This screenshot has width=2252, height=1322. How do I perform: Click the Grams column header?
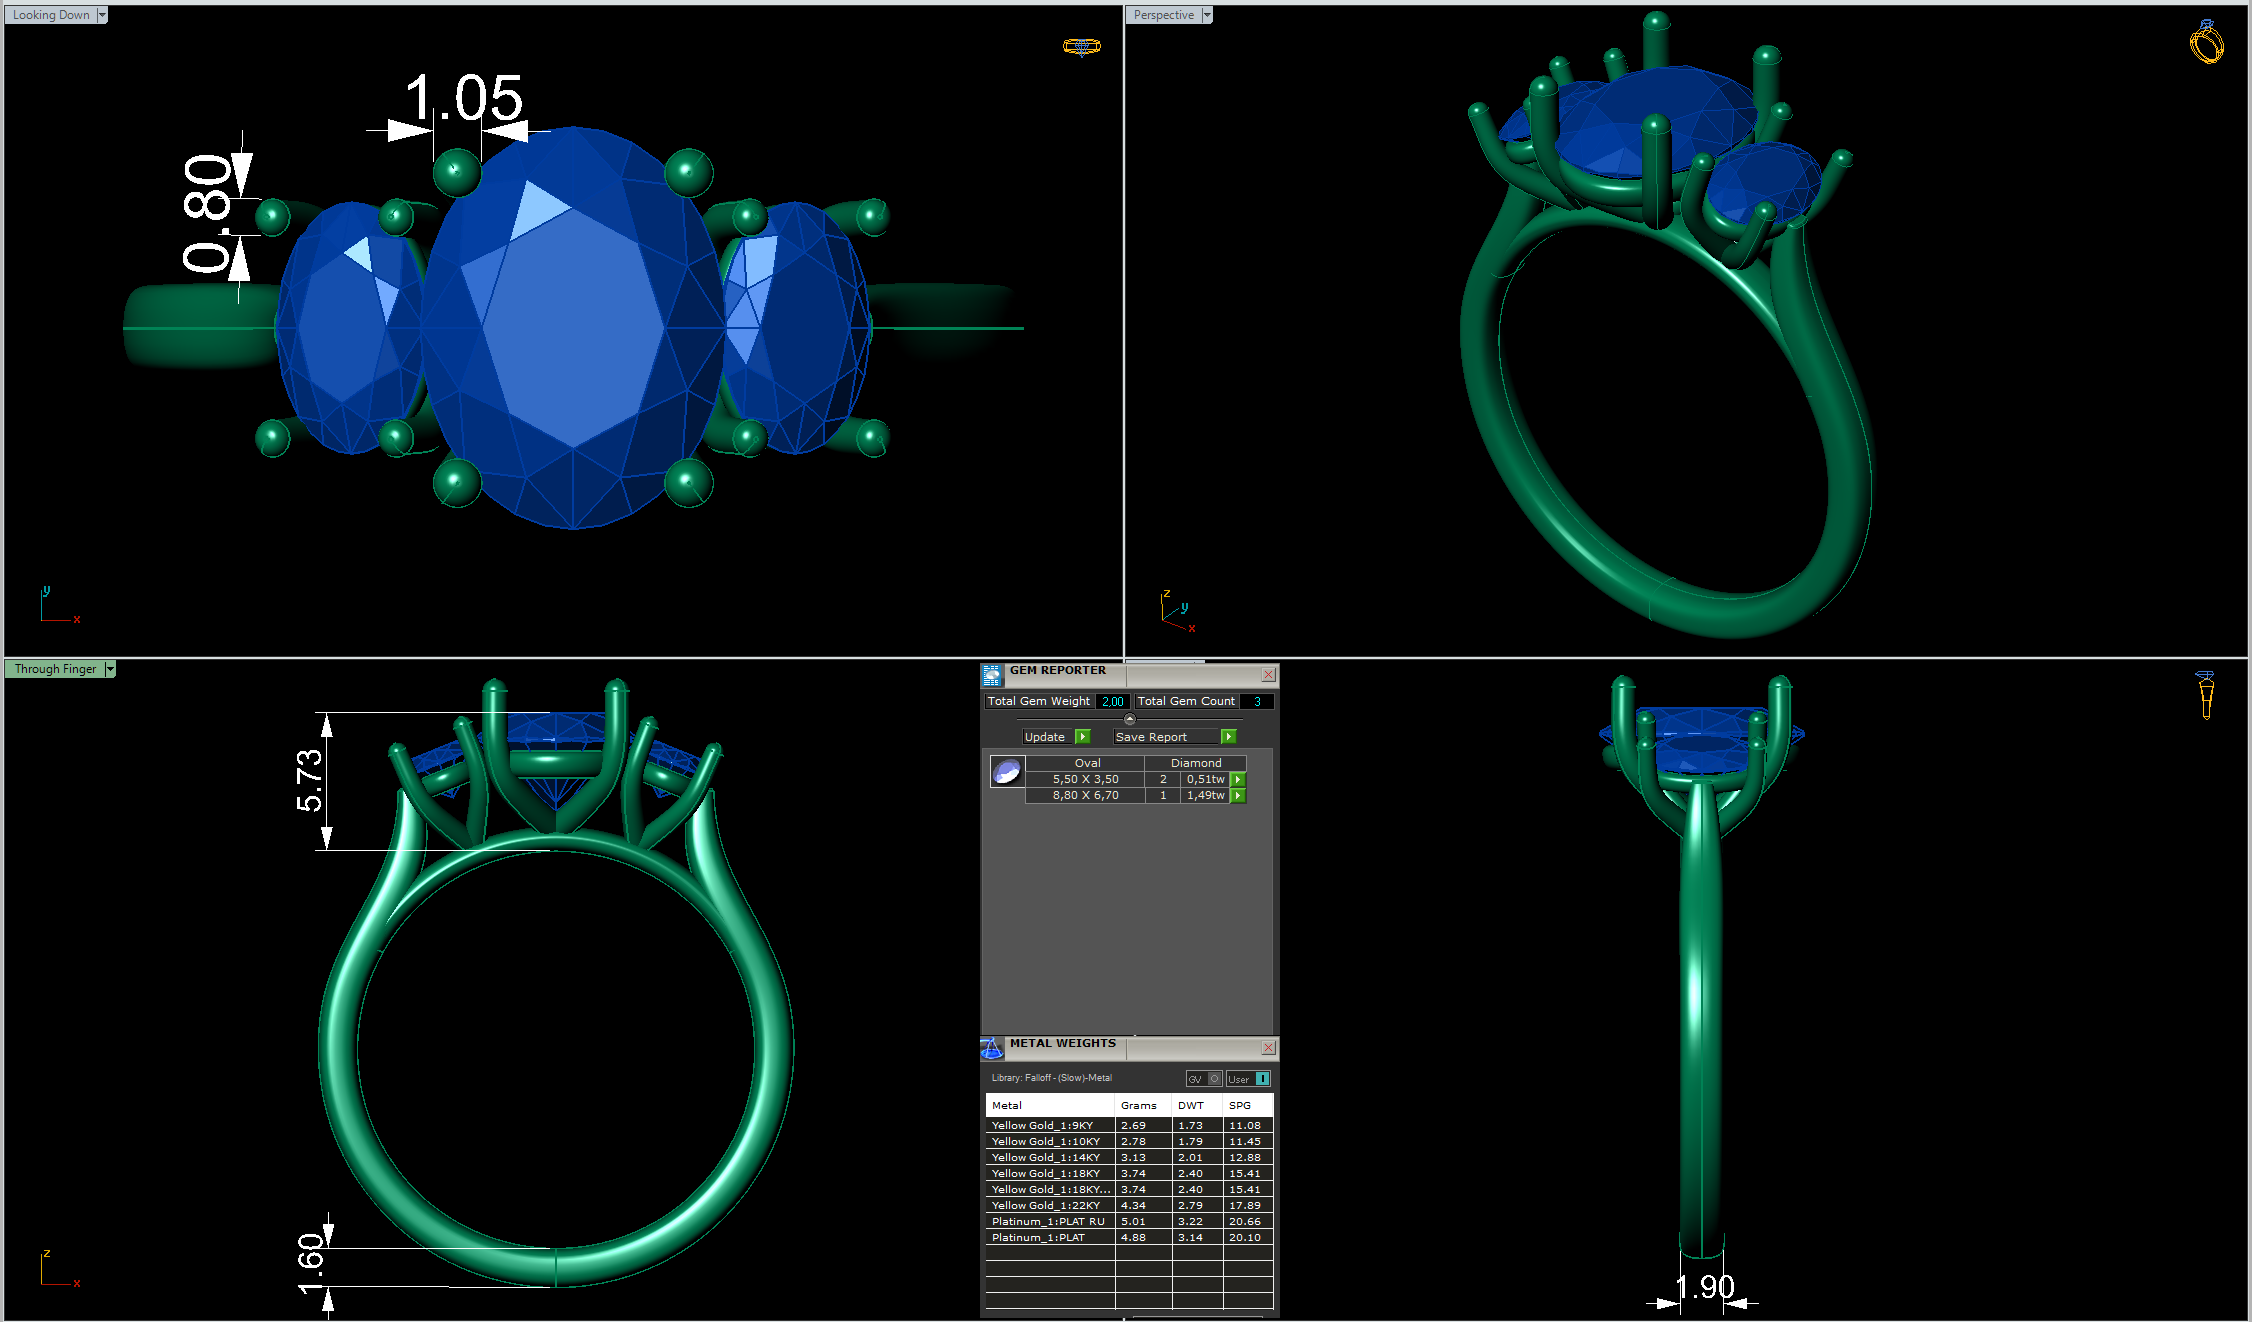point(1138,1106)
